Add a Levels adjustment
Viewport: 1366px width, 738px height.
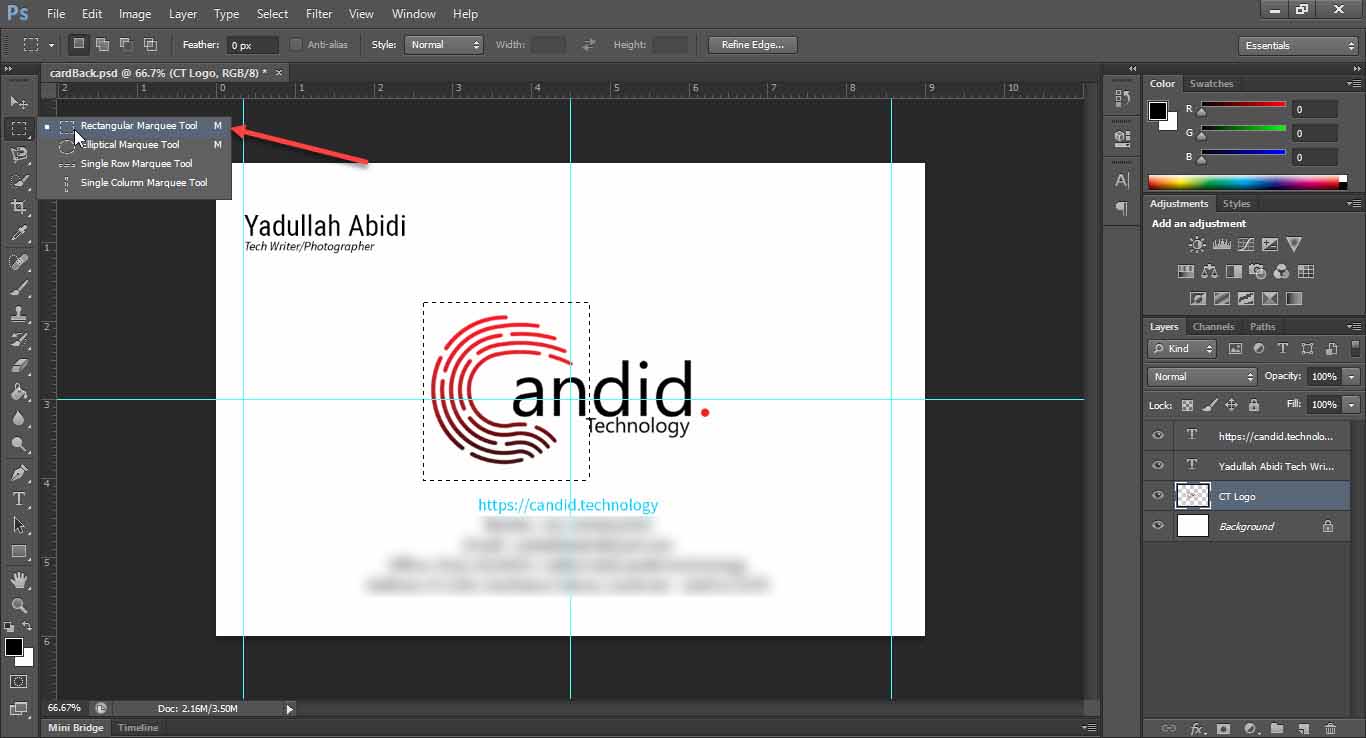coord(1221,244)
